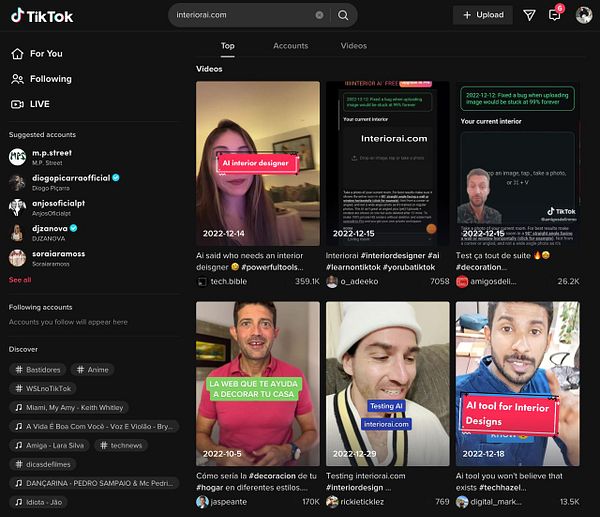Open Idiota - Jão music chip
Screen dimensions: 600x517
(x=38, y=502)
